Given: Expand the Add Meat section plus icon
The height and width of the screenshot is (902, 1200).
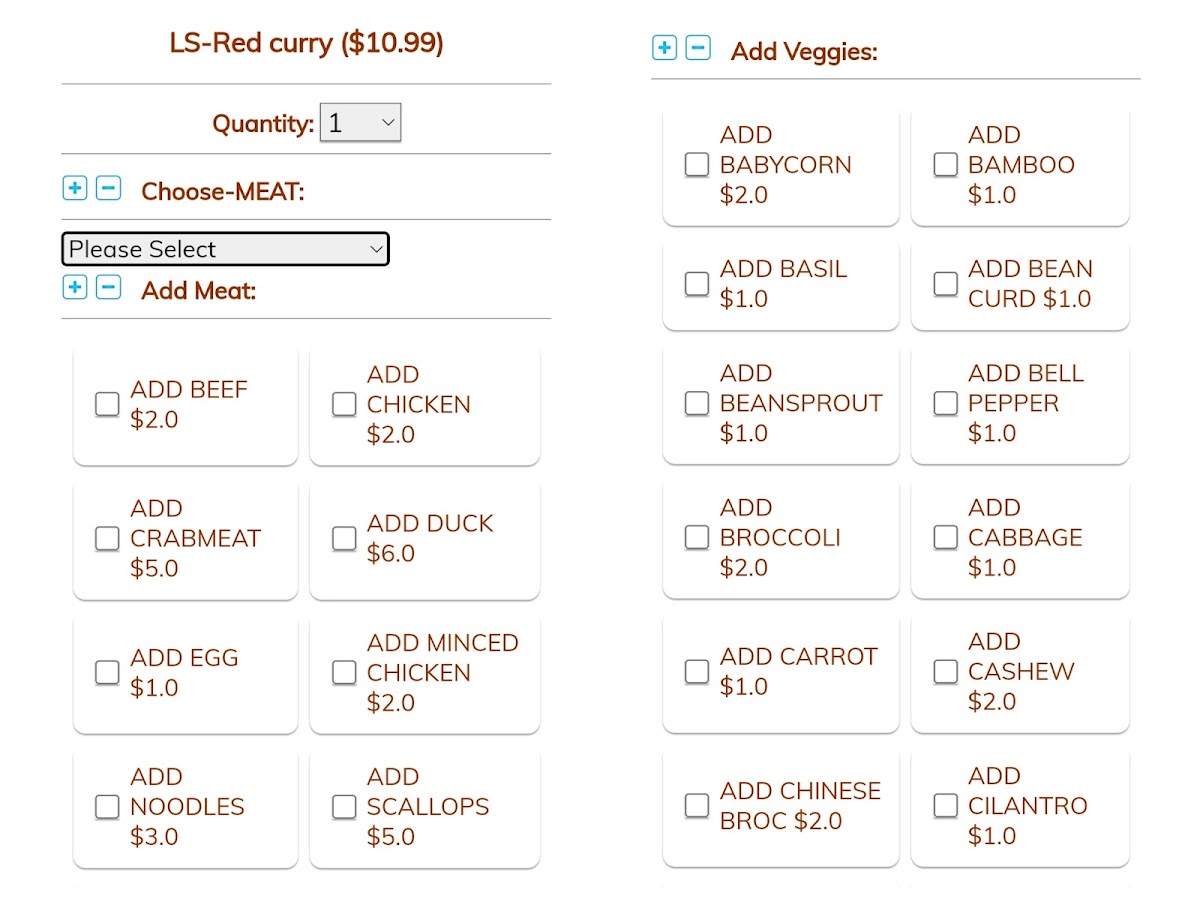Looking at the screenshot, I should point(75,288).
